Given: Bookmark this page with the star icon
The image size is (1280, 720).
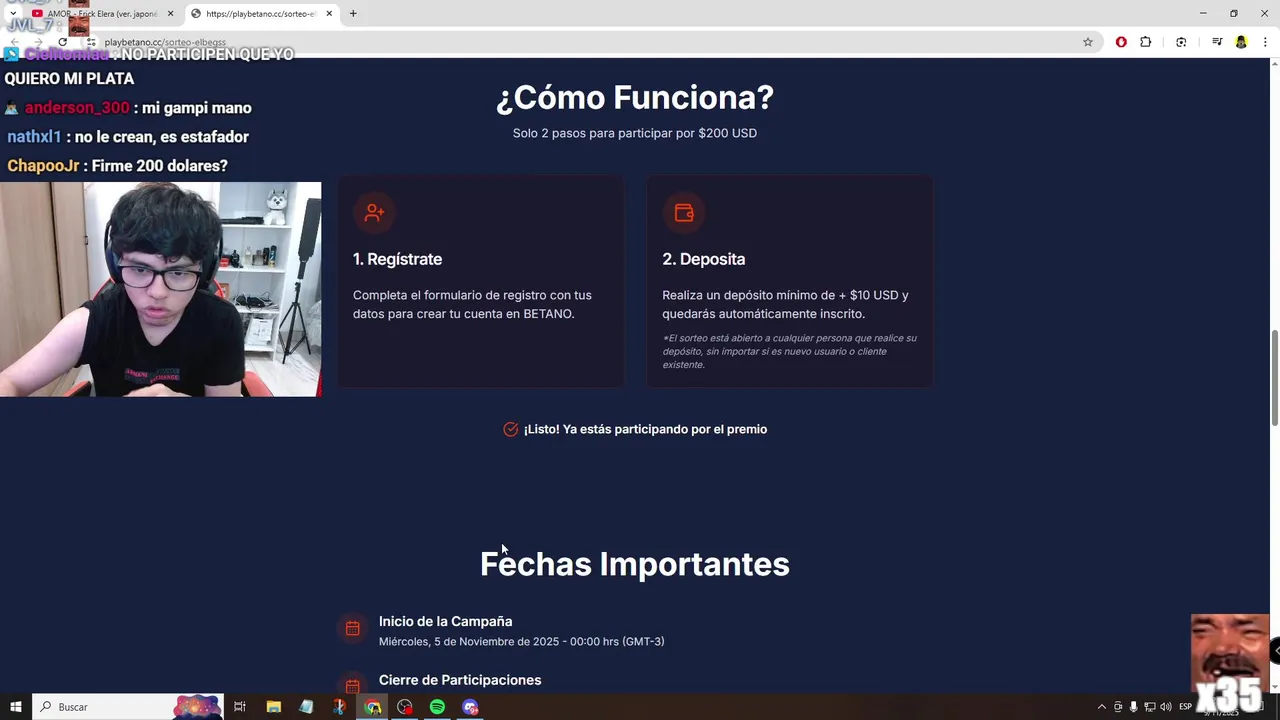Looking at the screenshot, I should point(1088,42).
